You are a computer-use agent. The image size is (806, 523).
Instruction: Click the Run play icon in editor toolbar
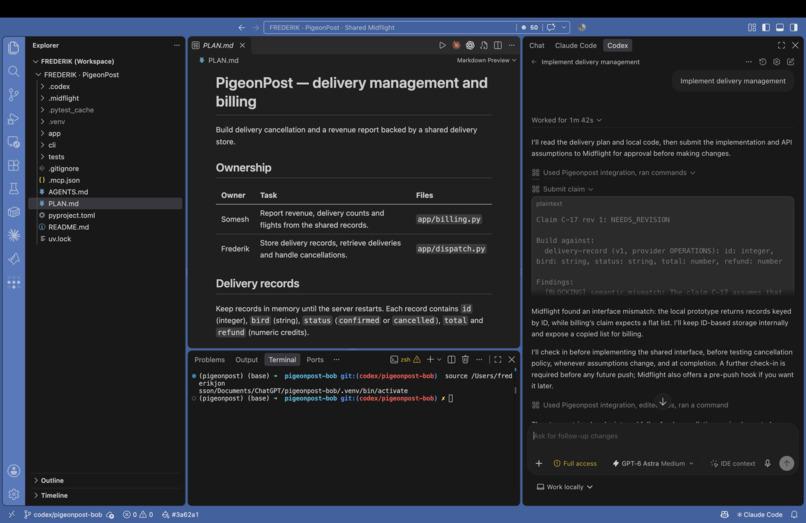point(442,45)
